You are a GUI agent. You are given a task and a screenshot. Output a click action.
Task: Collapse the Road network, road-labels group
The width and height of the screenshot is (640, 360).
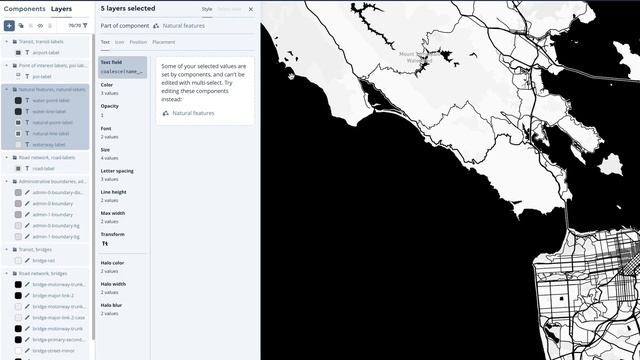click(7, 158)
